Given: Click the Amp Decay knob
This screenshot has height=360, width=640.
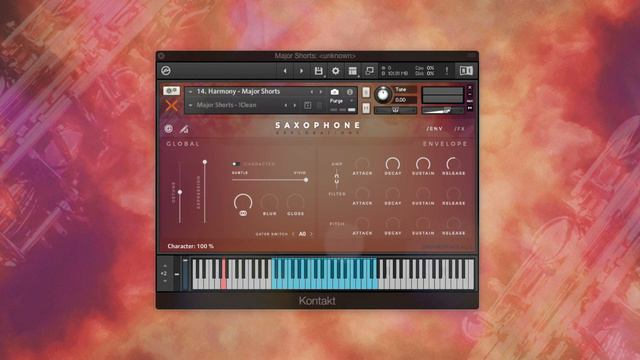Looking at the screenshot, I should tap(393, 164).
